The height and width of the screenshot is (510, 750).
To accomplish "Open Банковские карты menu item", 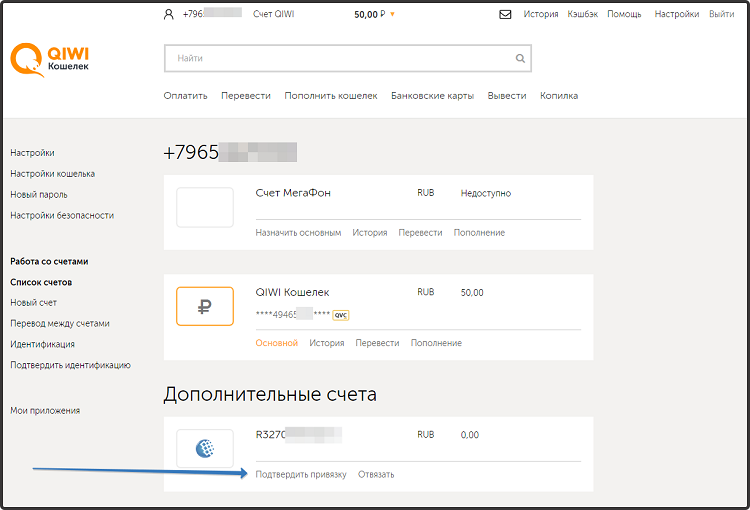I will 432,96.
